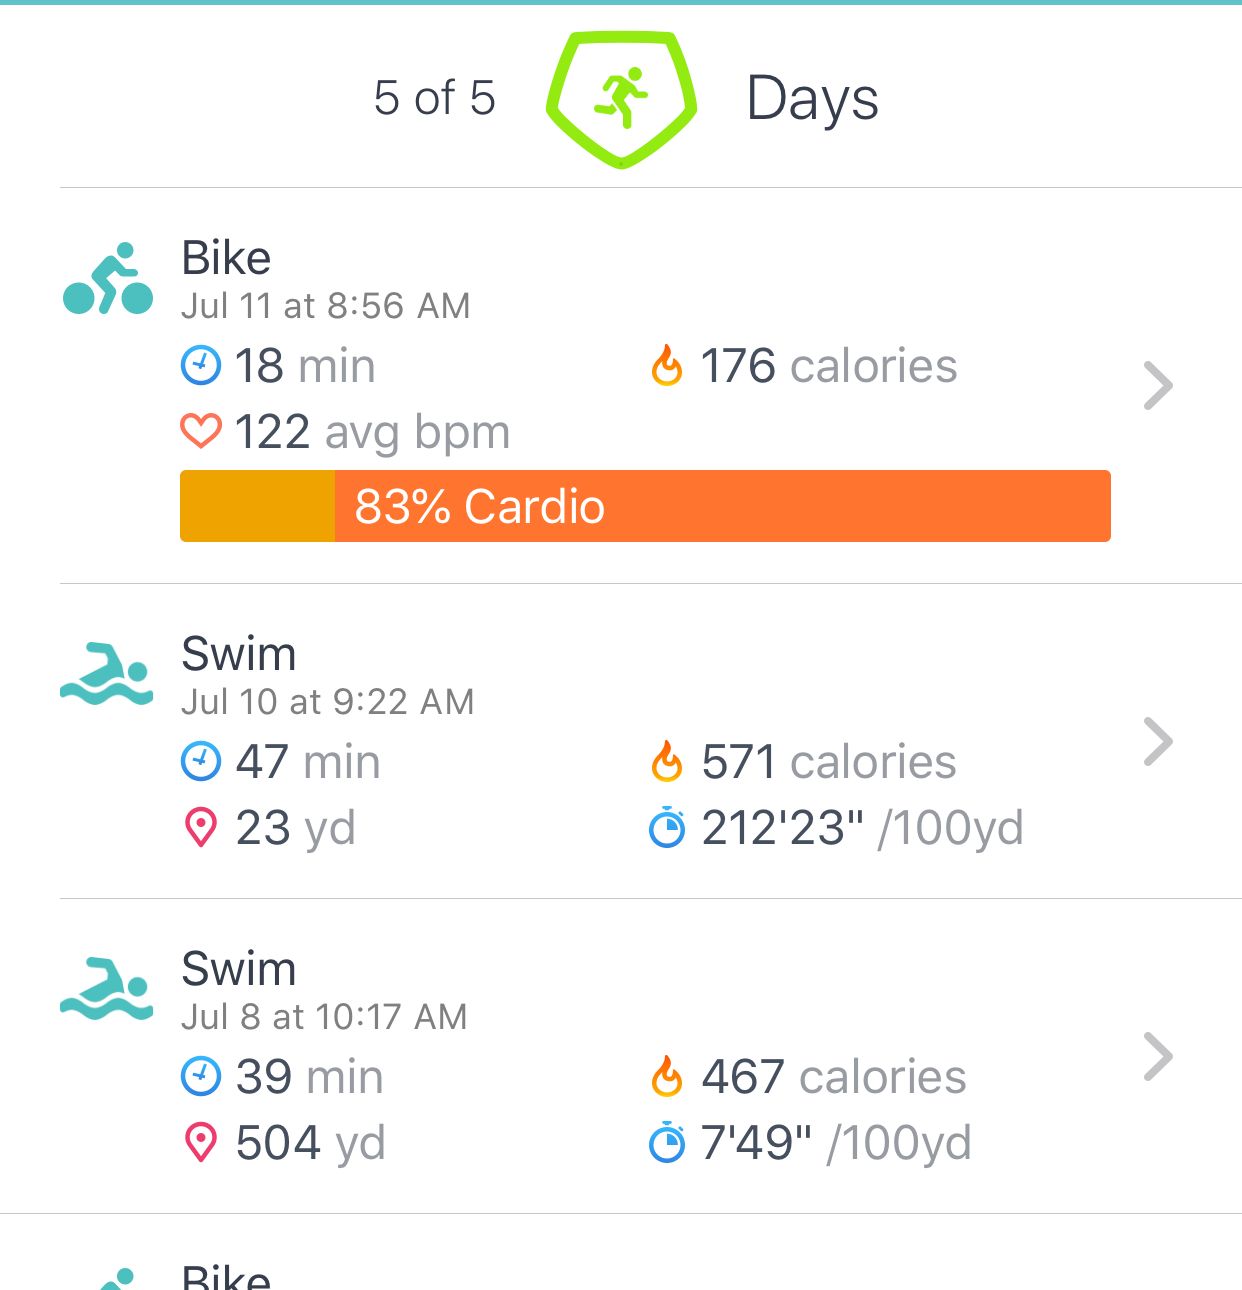
Task: Open Jul 8 Swim details chevron
Action: pos(1158,1057)
